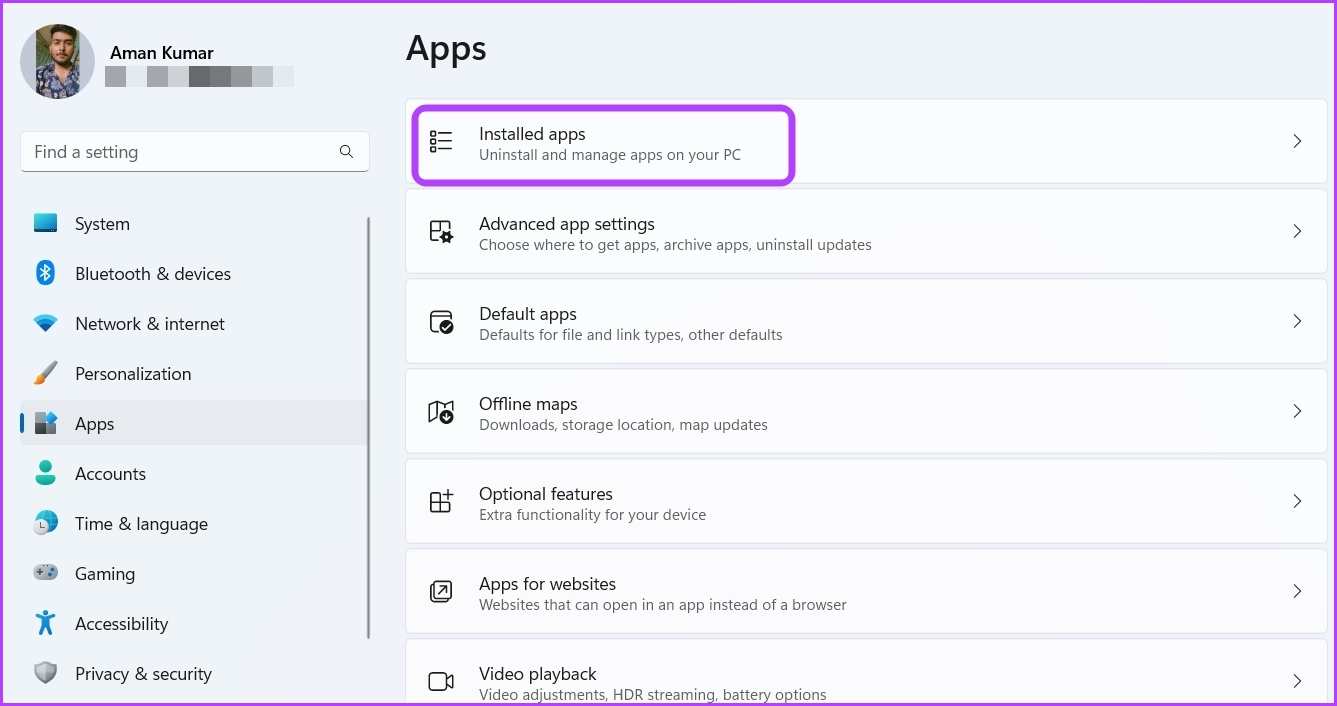Click the Installed apps list icon
This screenshot has width=1337, height=706.
pos(441,142)
